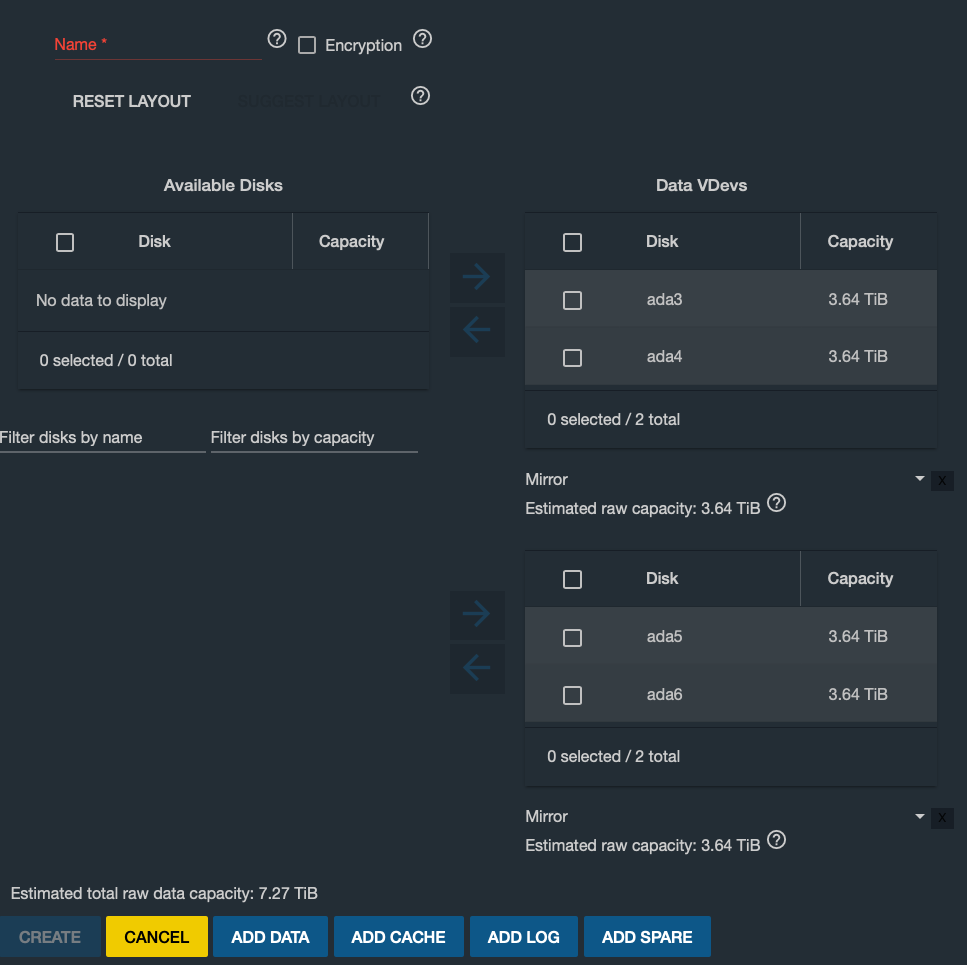The width and height of the screenshot is (967, 965).
Task: Toggle select-all checkbox in second vdev table
Action: 572,580
